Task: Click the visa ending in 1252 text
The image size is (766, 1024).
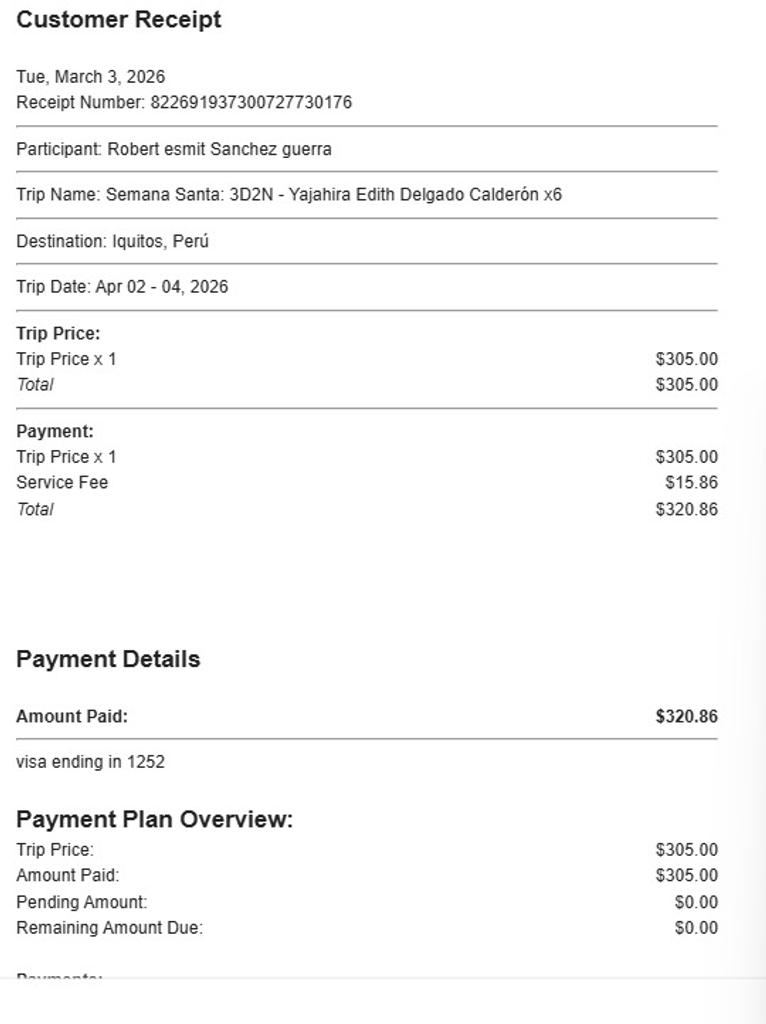Action: pos(91,762)
